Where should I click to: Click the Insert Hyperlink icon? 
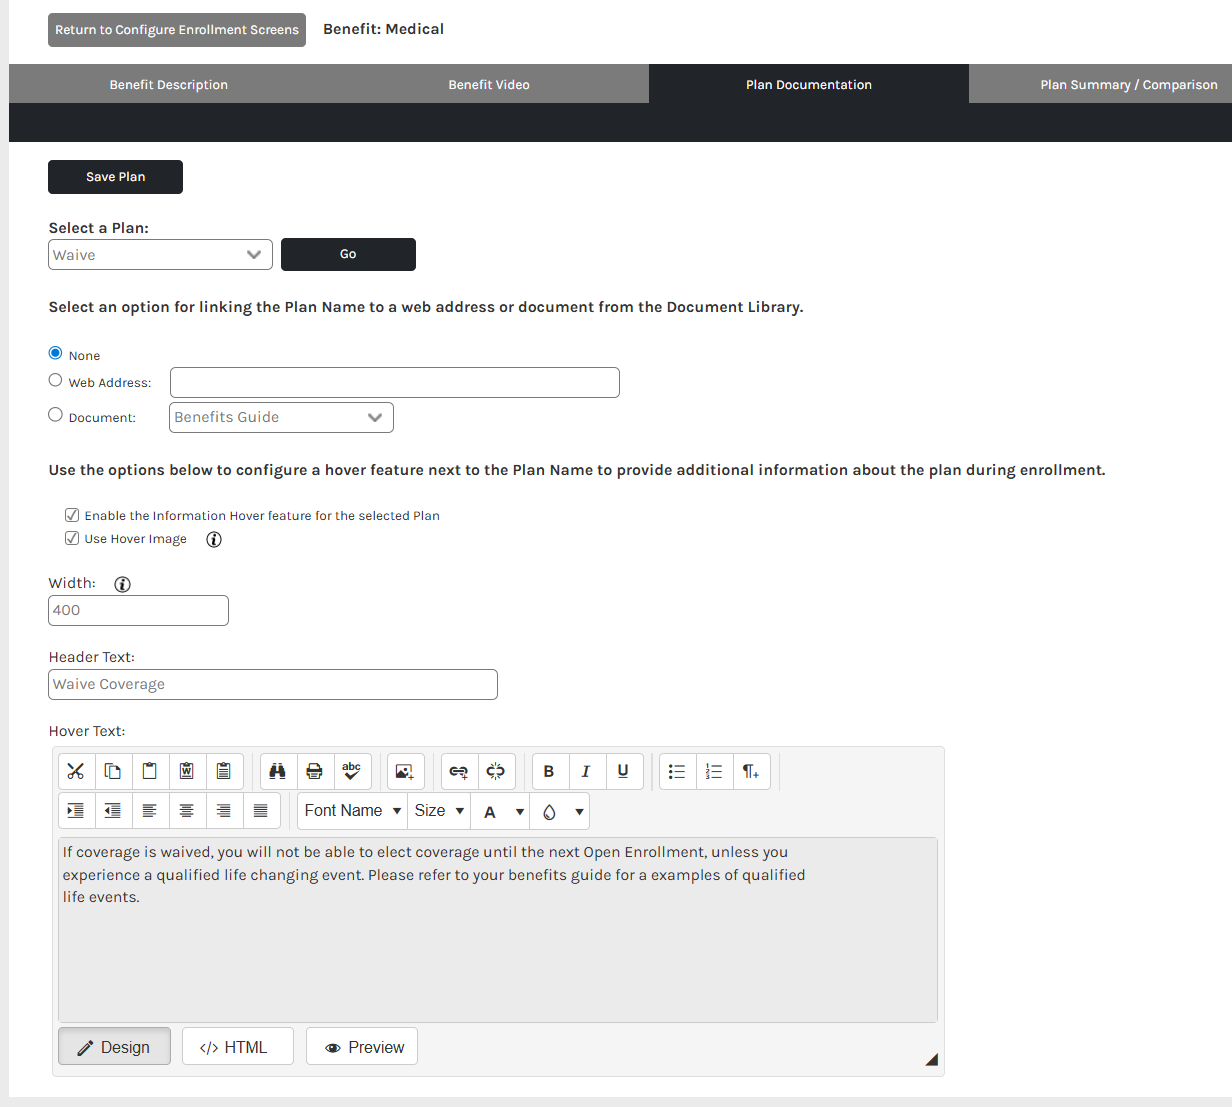459,771
